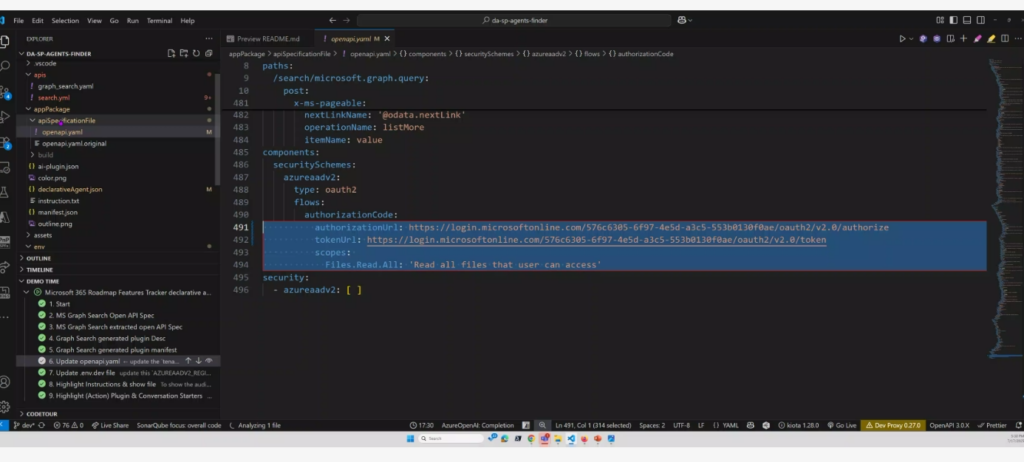Refresh the Explorer tree
Viewport: 1024px width, 462px height.
(x=196, y=54)
